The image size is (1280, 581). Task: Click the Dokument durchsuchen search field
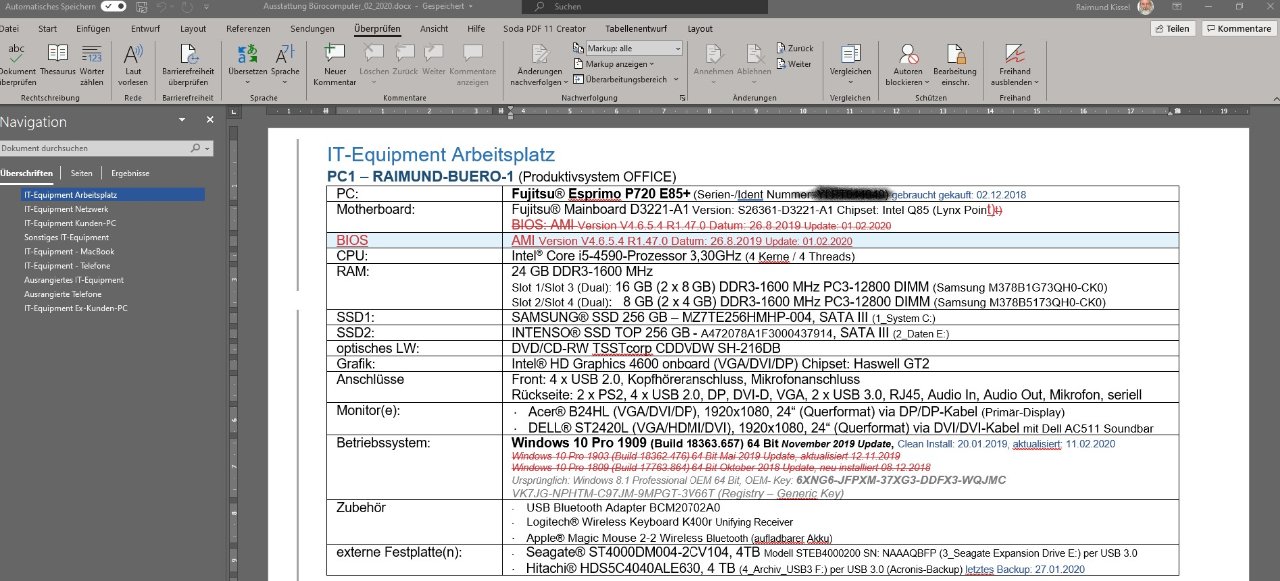(x=106, y=148)
